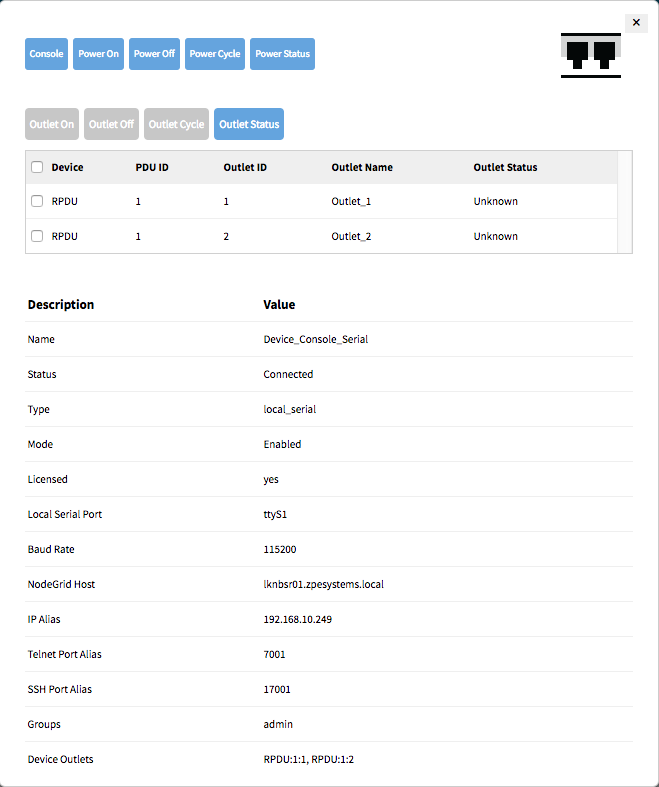This screenshot has width=659, height=787.
Task: Click RPDU device cell in Outlet_1 row
Action: tap(64, 201)
